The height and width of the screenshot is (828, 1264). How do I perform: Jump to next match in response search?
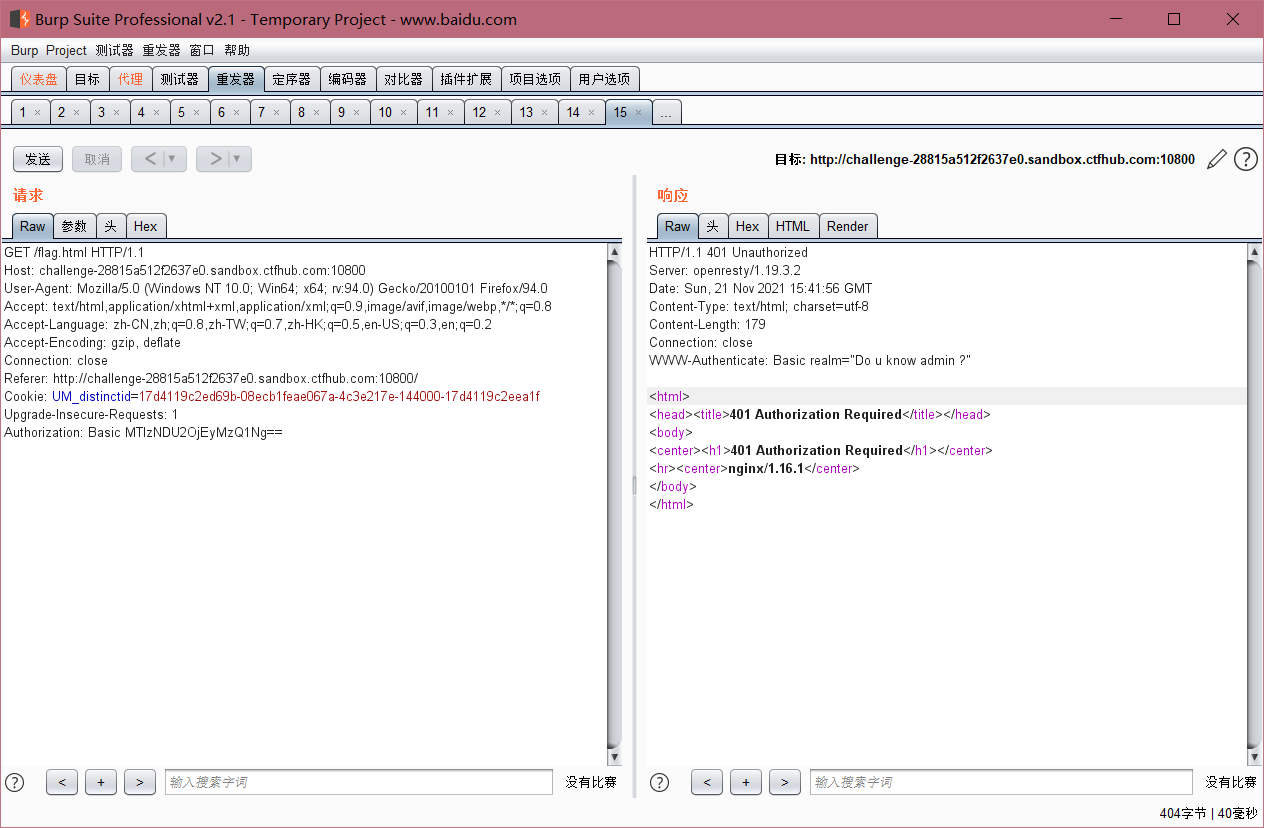click(x=785, y=782)
